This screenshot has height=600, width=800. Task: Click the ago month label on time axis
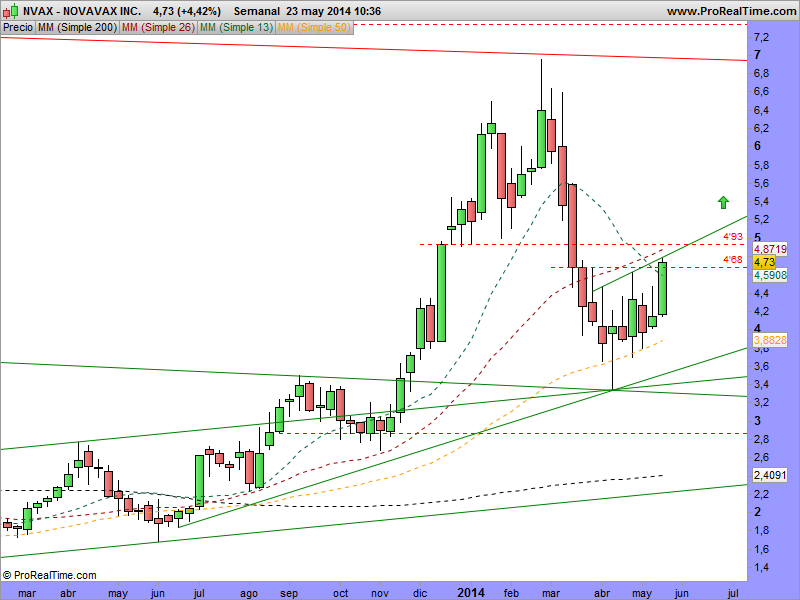(248, 594)
